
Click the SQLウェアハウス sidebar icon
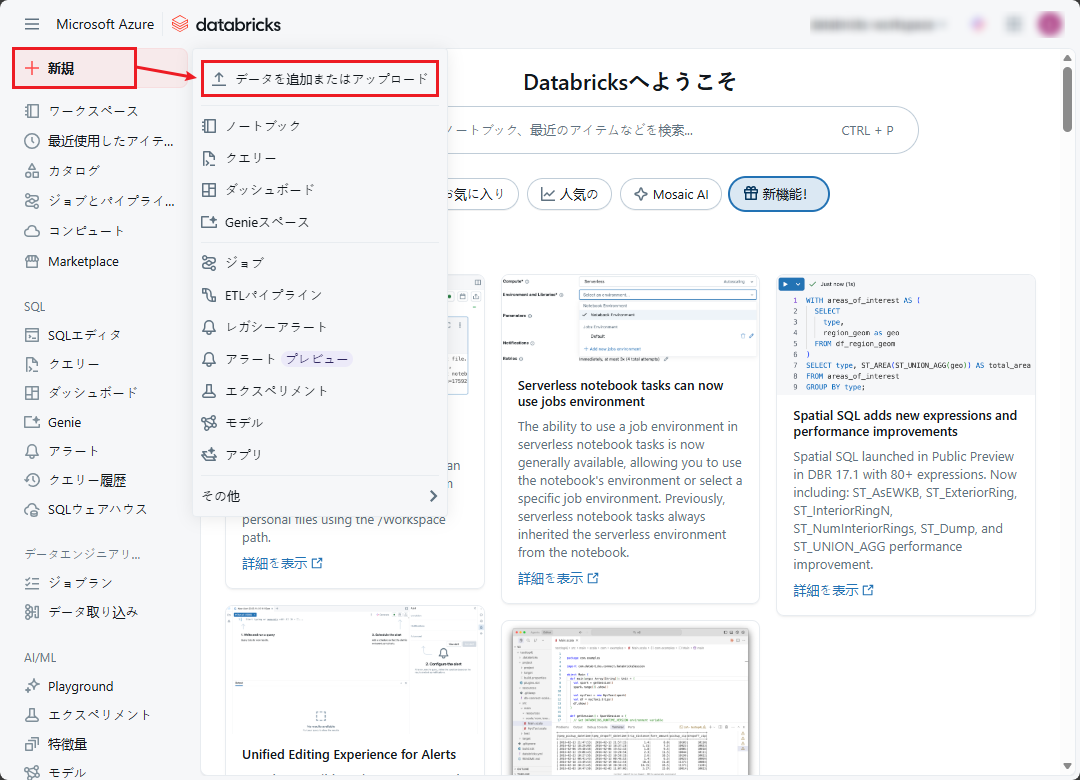pyautogui.click(x=32, y=509)
